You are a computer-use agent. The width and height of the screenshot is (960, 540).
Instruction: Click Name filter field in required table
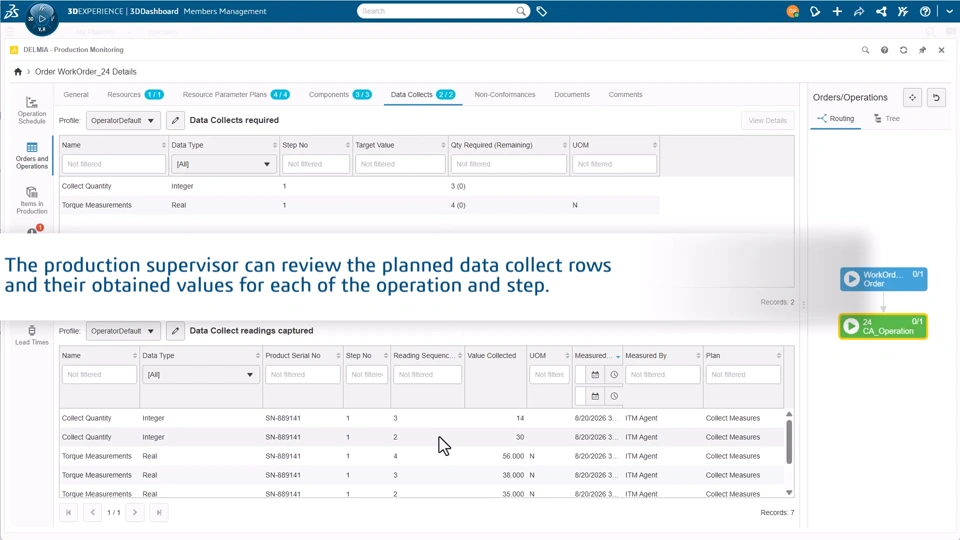pyautogui.click(x=113, y=164)
